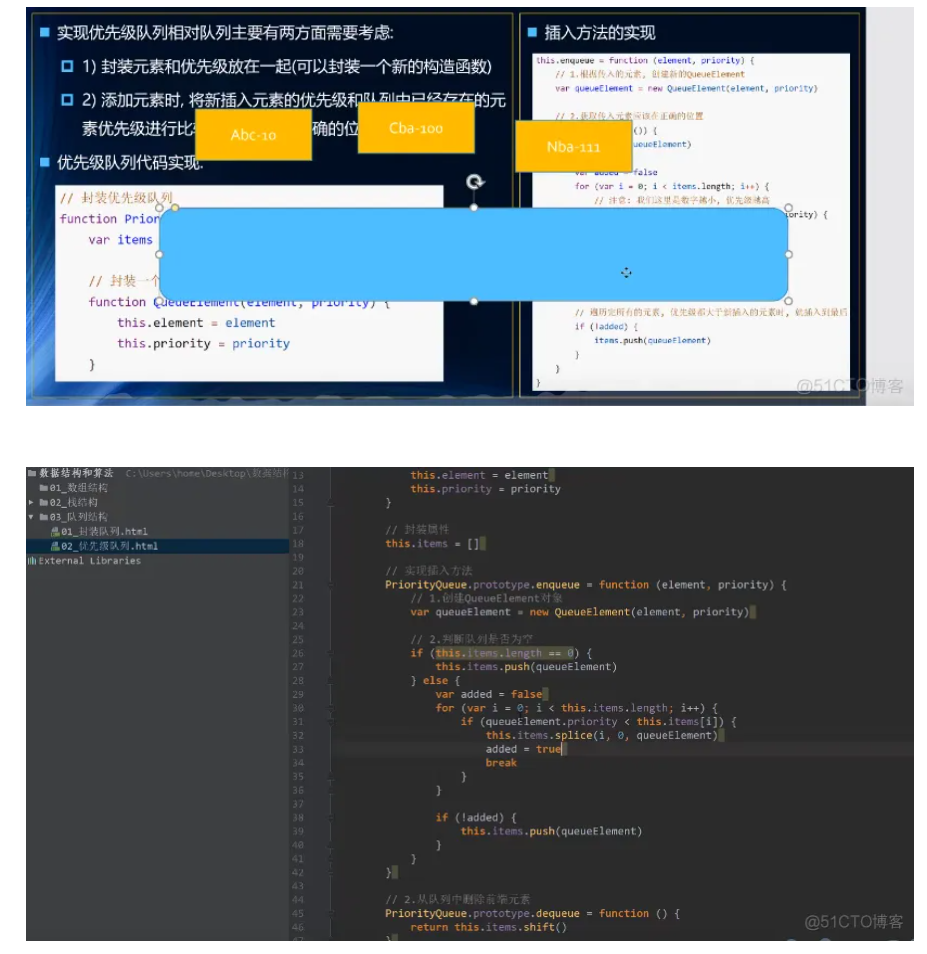Click the left-middle resize handle of blue shape

(x=159, y=254)
